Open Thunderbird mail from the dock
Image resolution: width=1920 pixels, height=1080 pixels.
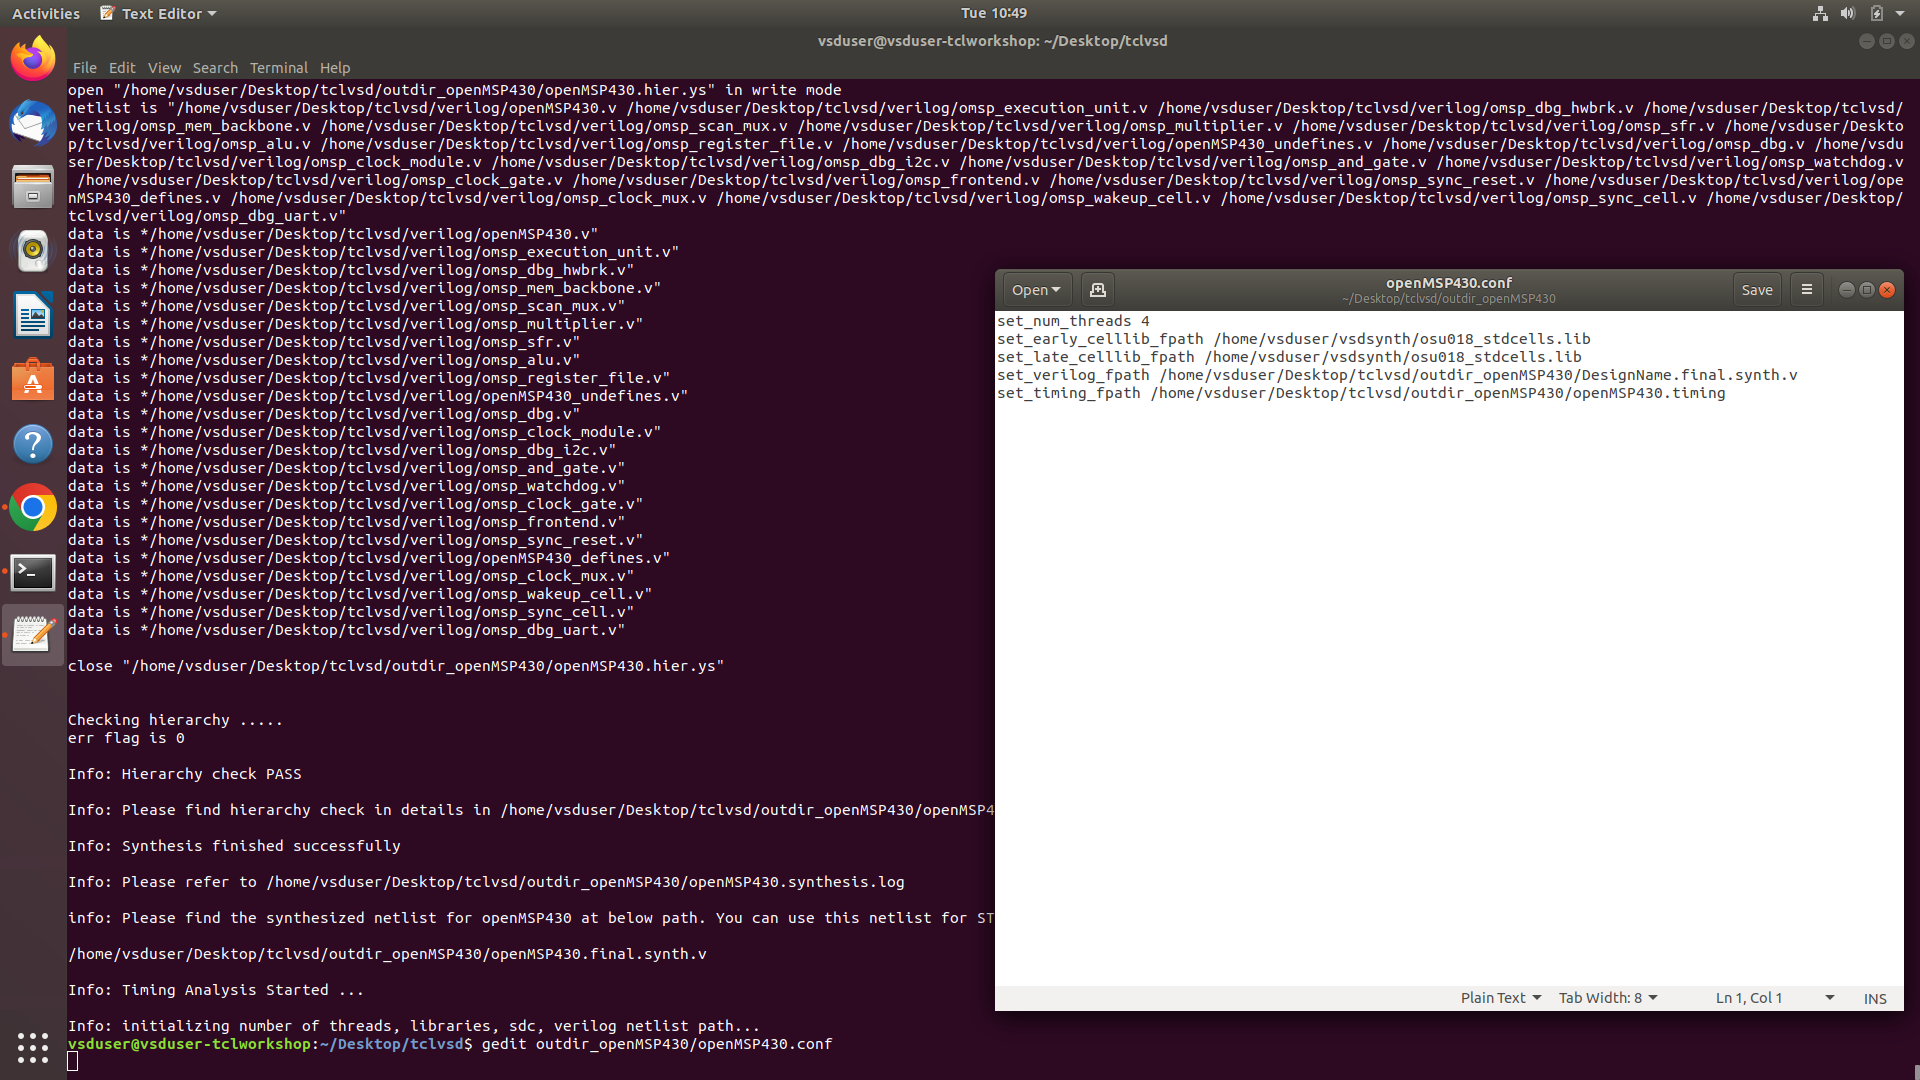coord(33,123)
